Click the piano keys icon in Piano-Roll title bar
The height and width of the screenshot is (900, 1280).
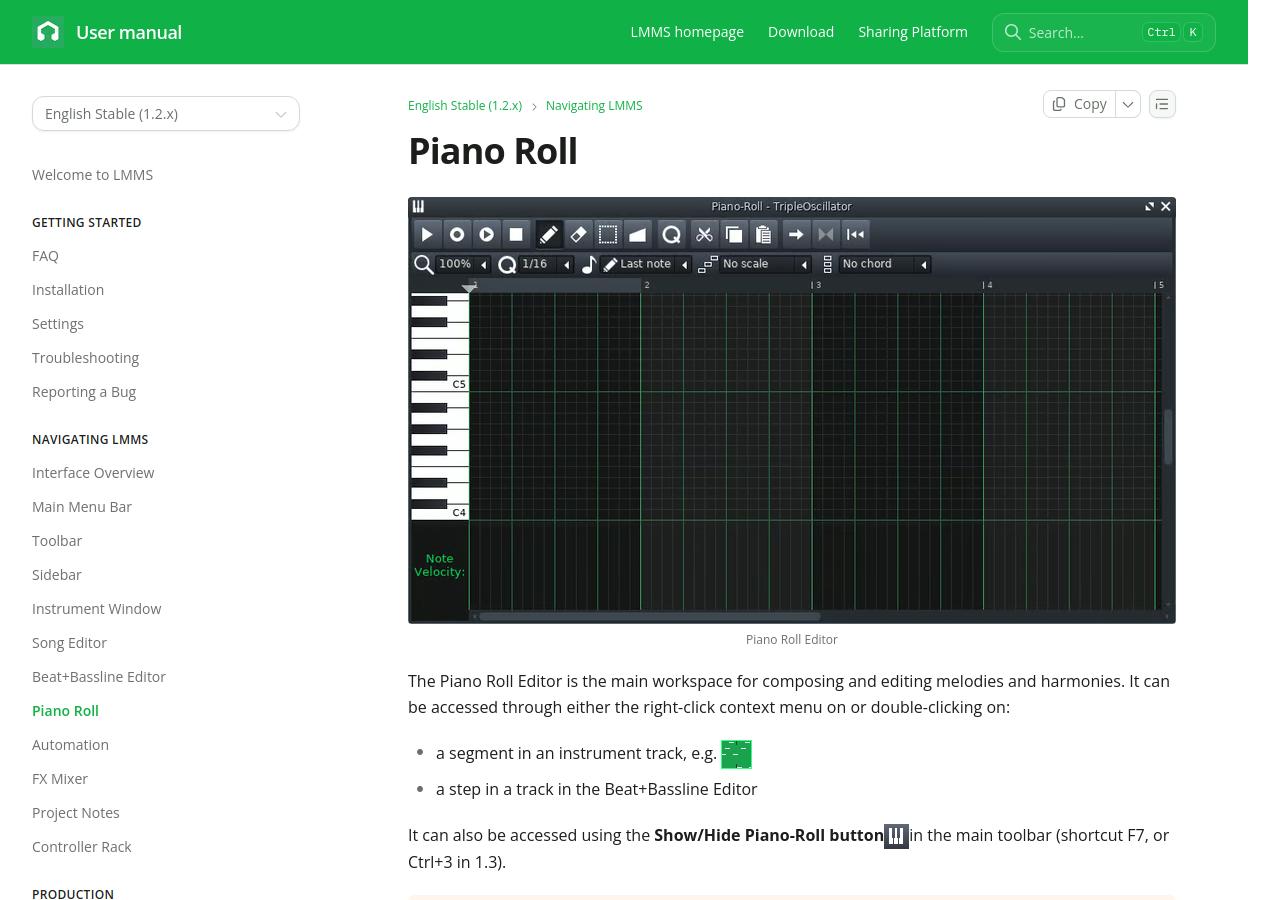(419, 206)
